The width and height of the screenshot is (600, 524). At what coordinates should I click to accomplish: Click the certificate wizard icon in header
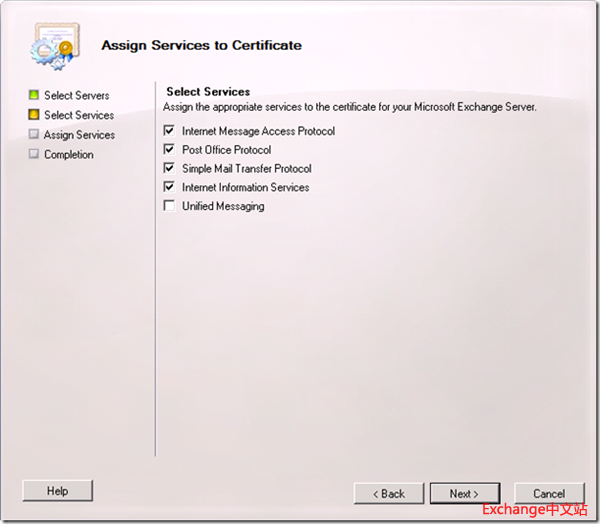pos(52,46)
